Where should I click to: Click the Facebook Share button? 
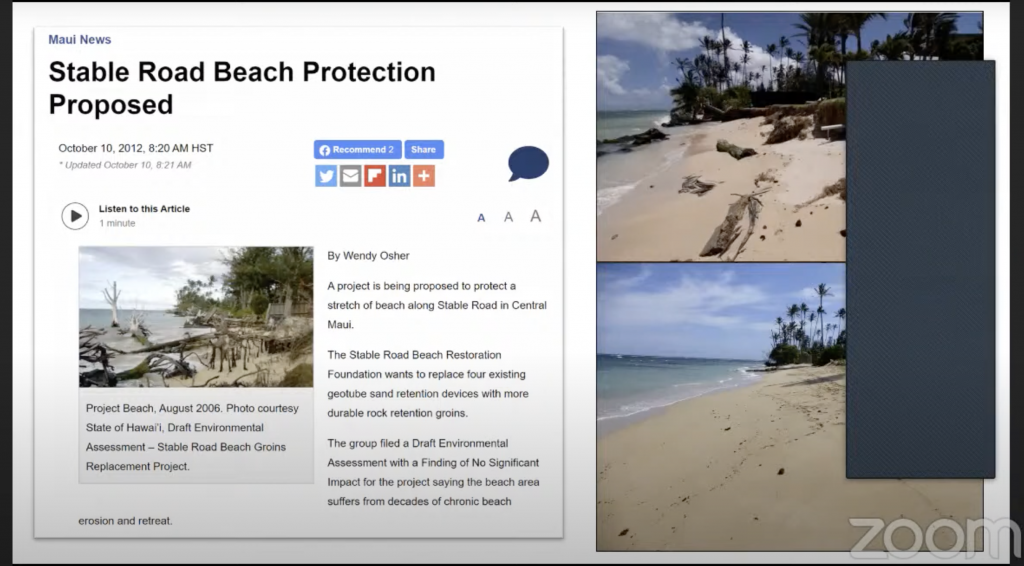pyautogui.click(x=424, y=149)
